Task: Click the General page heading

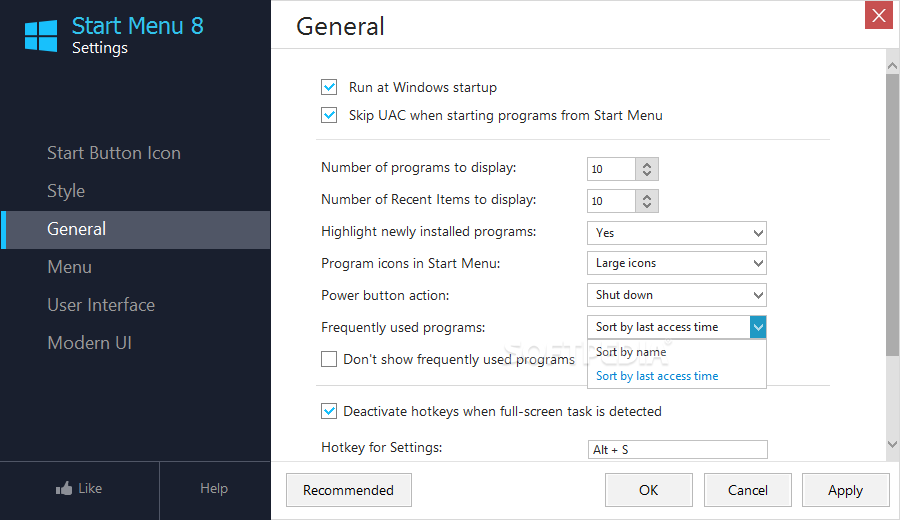Action: pyautogui.click(x=340, y=27)
